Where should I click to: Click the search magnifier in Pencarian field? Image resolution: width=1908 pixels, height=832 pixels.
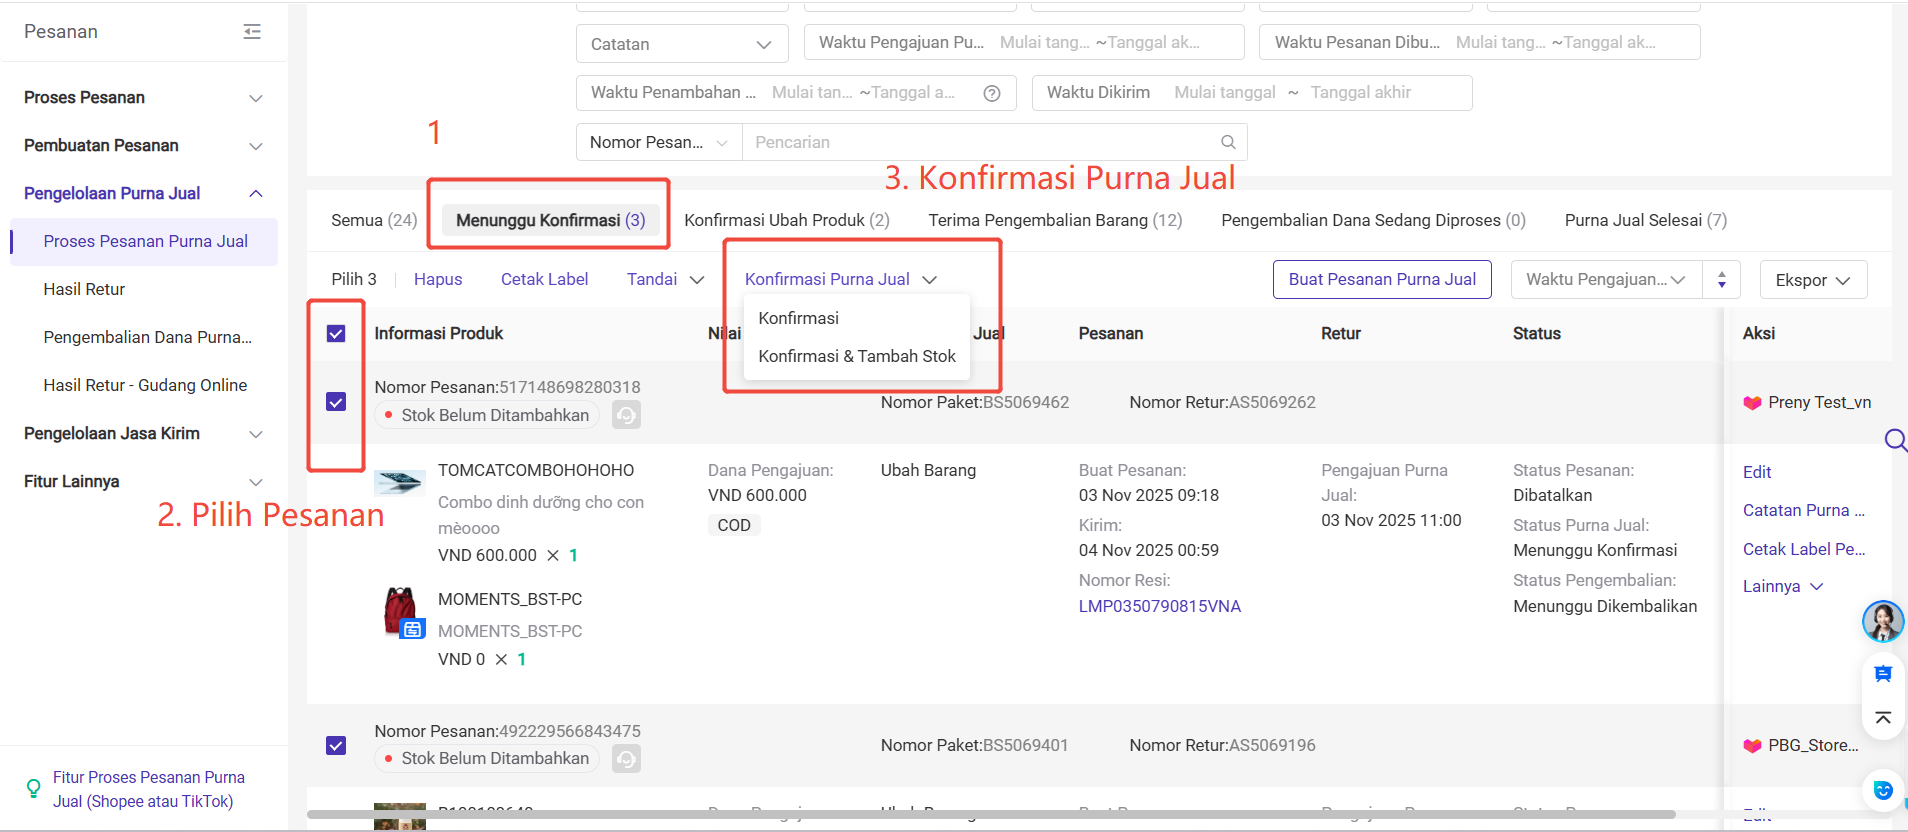(1228, 142)
